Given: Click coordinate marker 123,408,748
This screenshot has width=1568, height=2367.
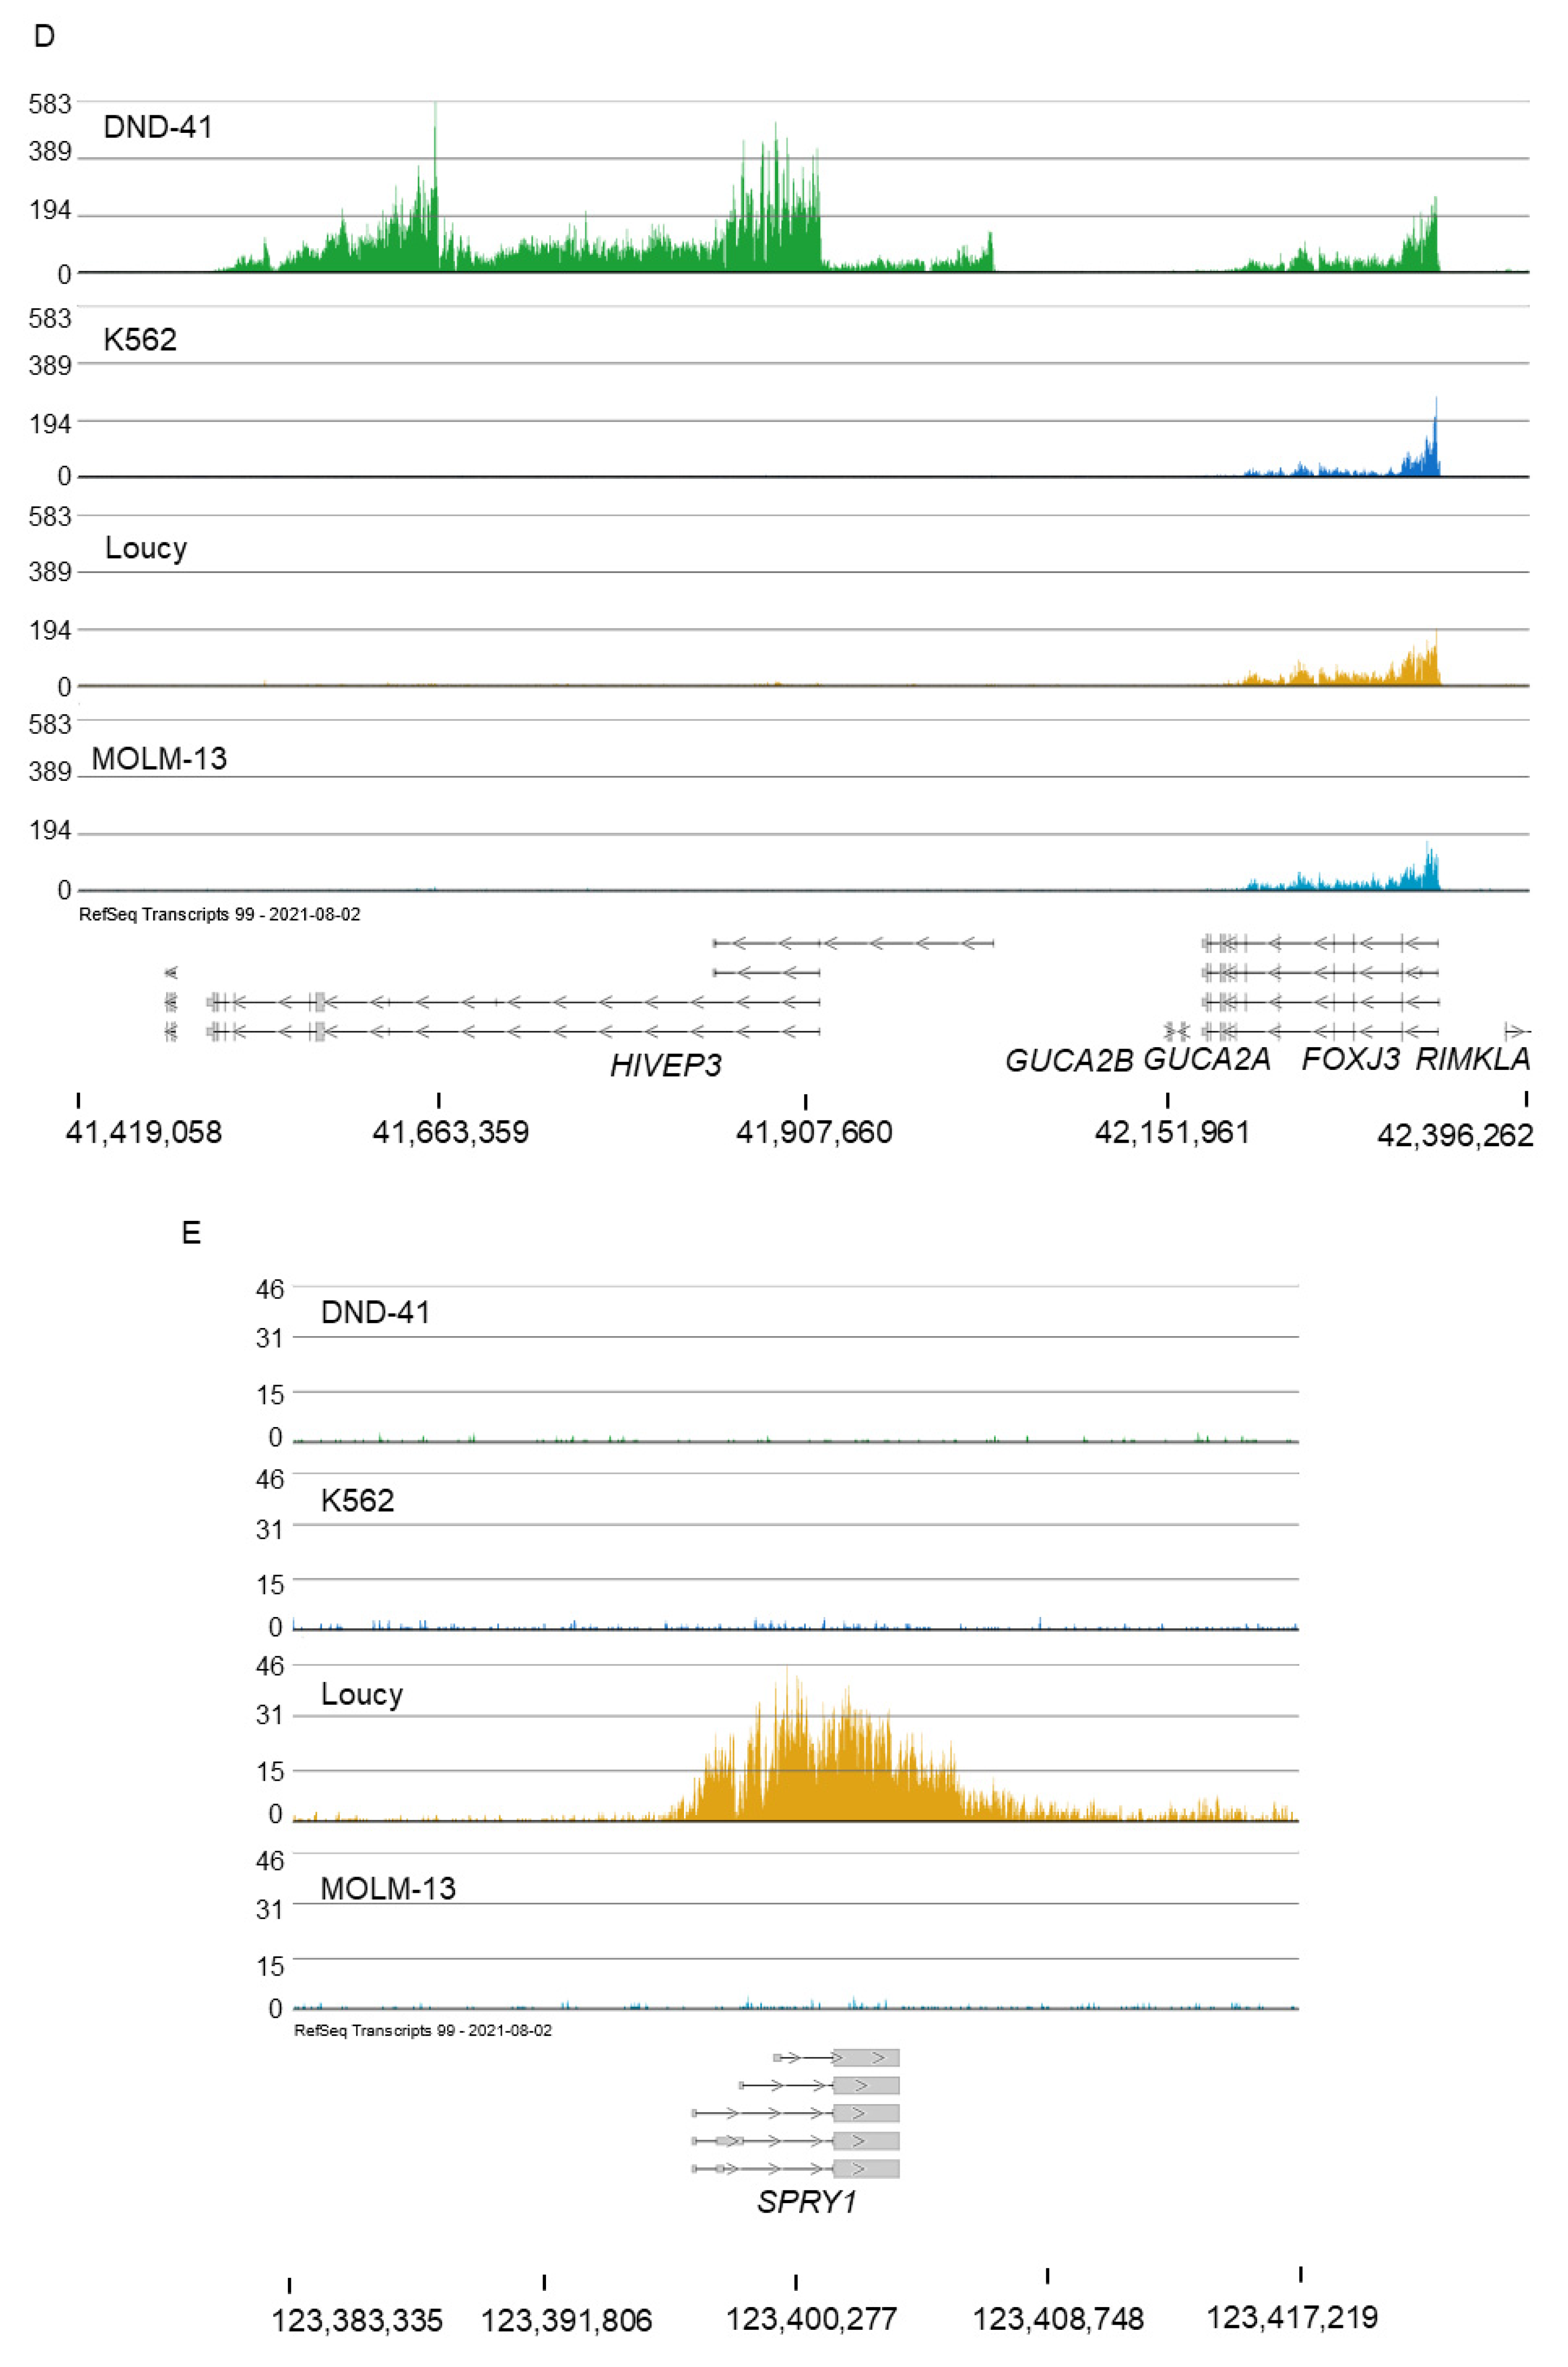Looking at the screenshot, I should point(1058,2318).
